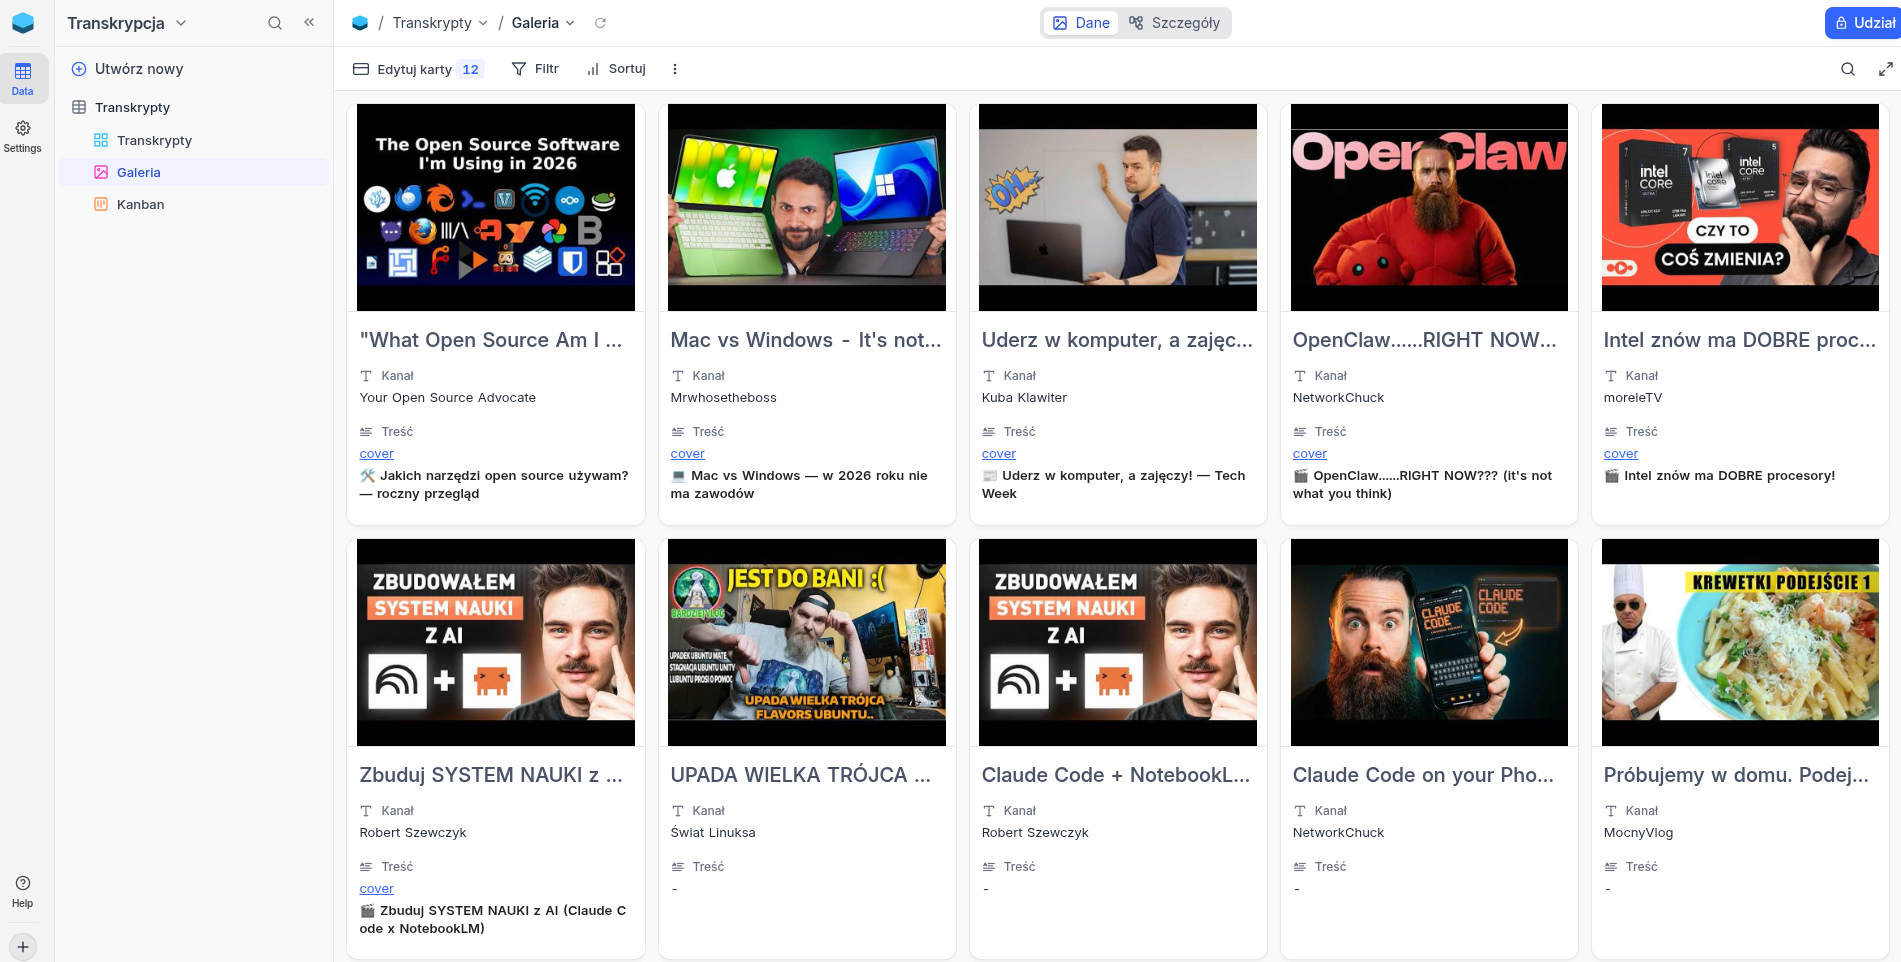
Task: Click channel name "moreleTV"
Action: coord(1633,398)
